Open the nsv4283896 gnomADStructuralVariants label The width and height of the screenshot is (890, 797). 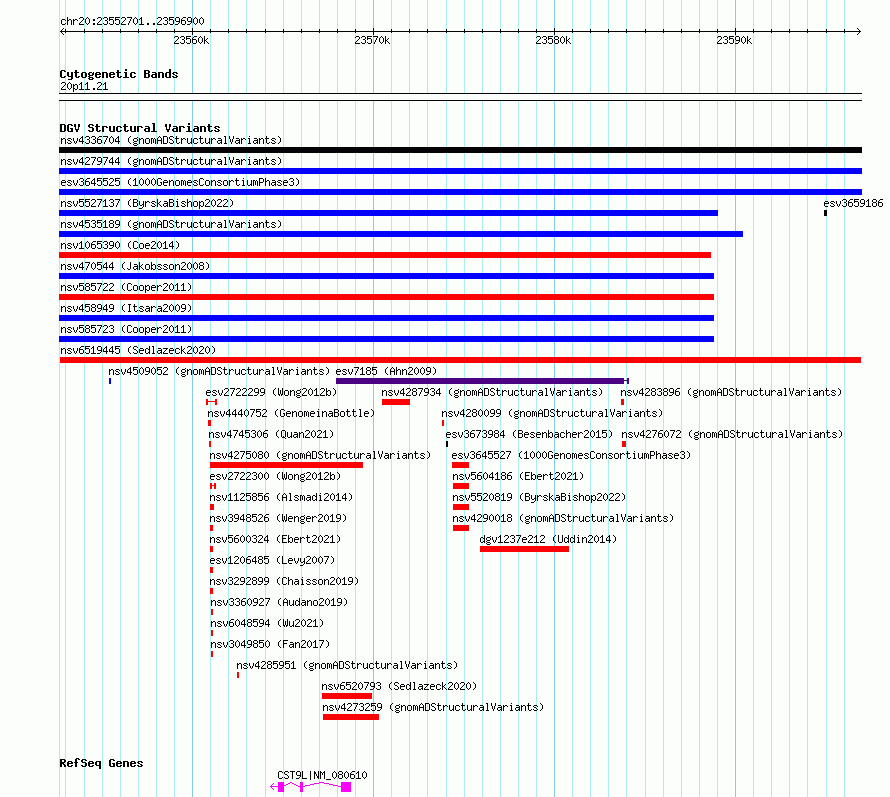pyautogui.click(x=731, y=392)
